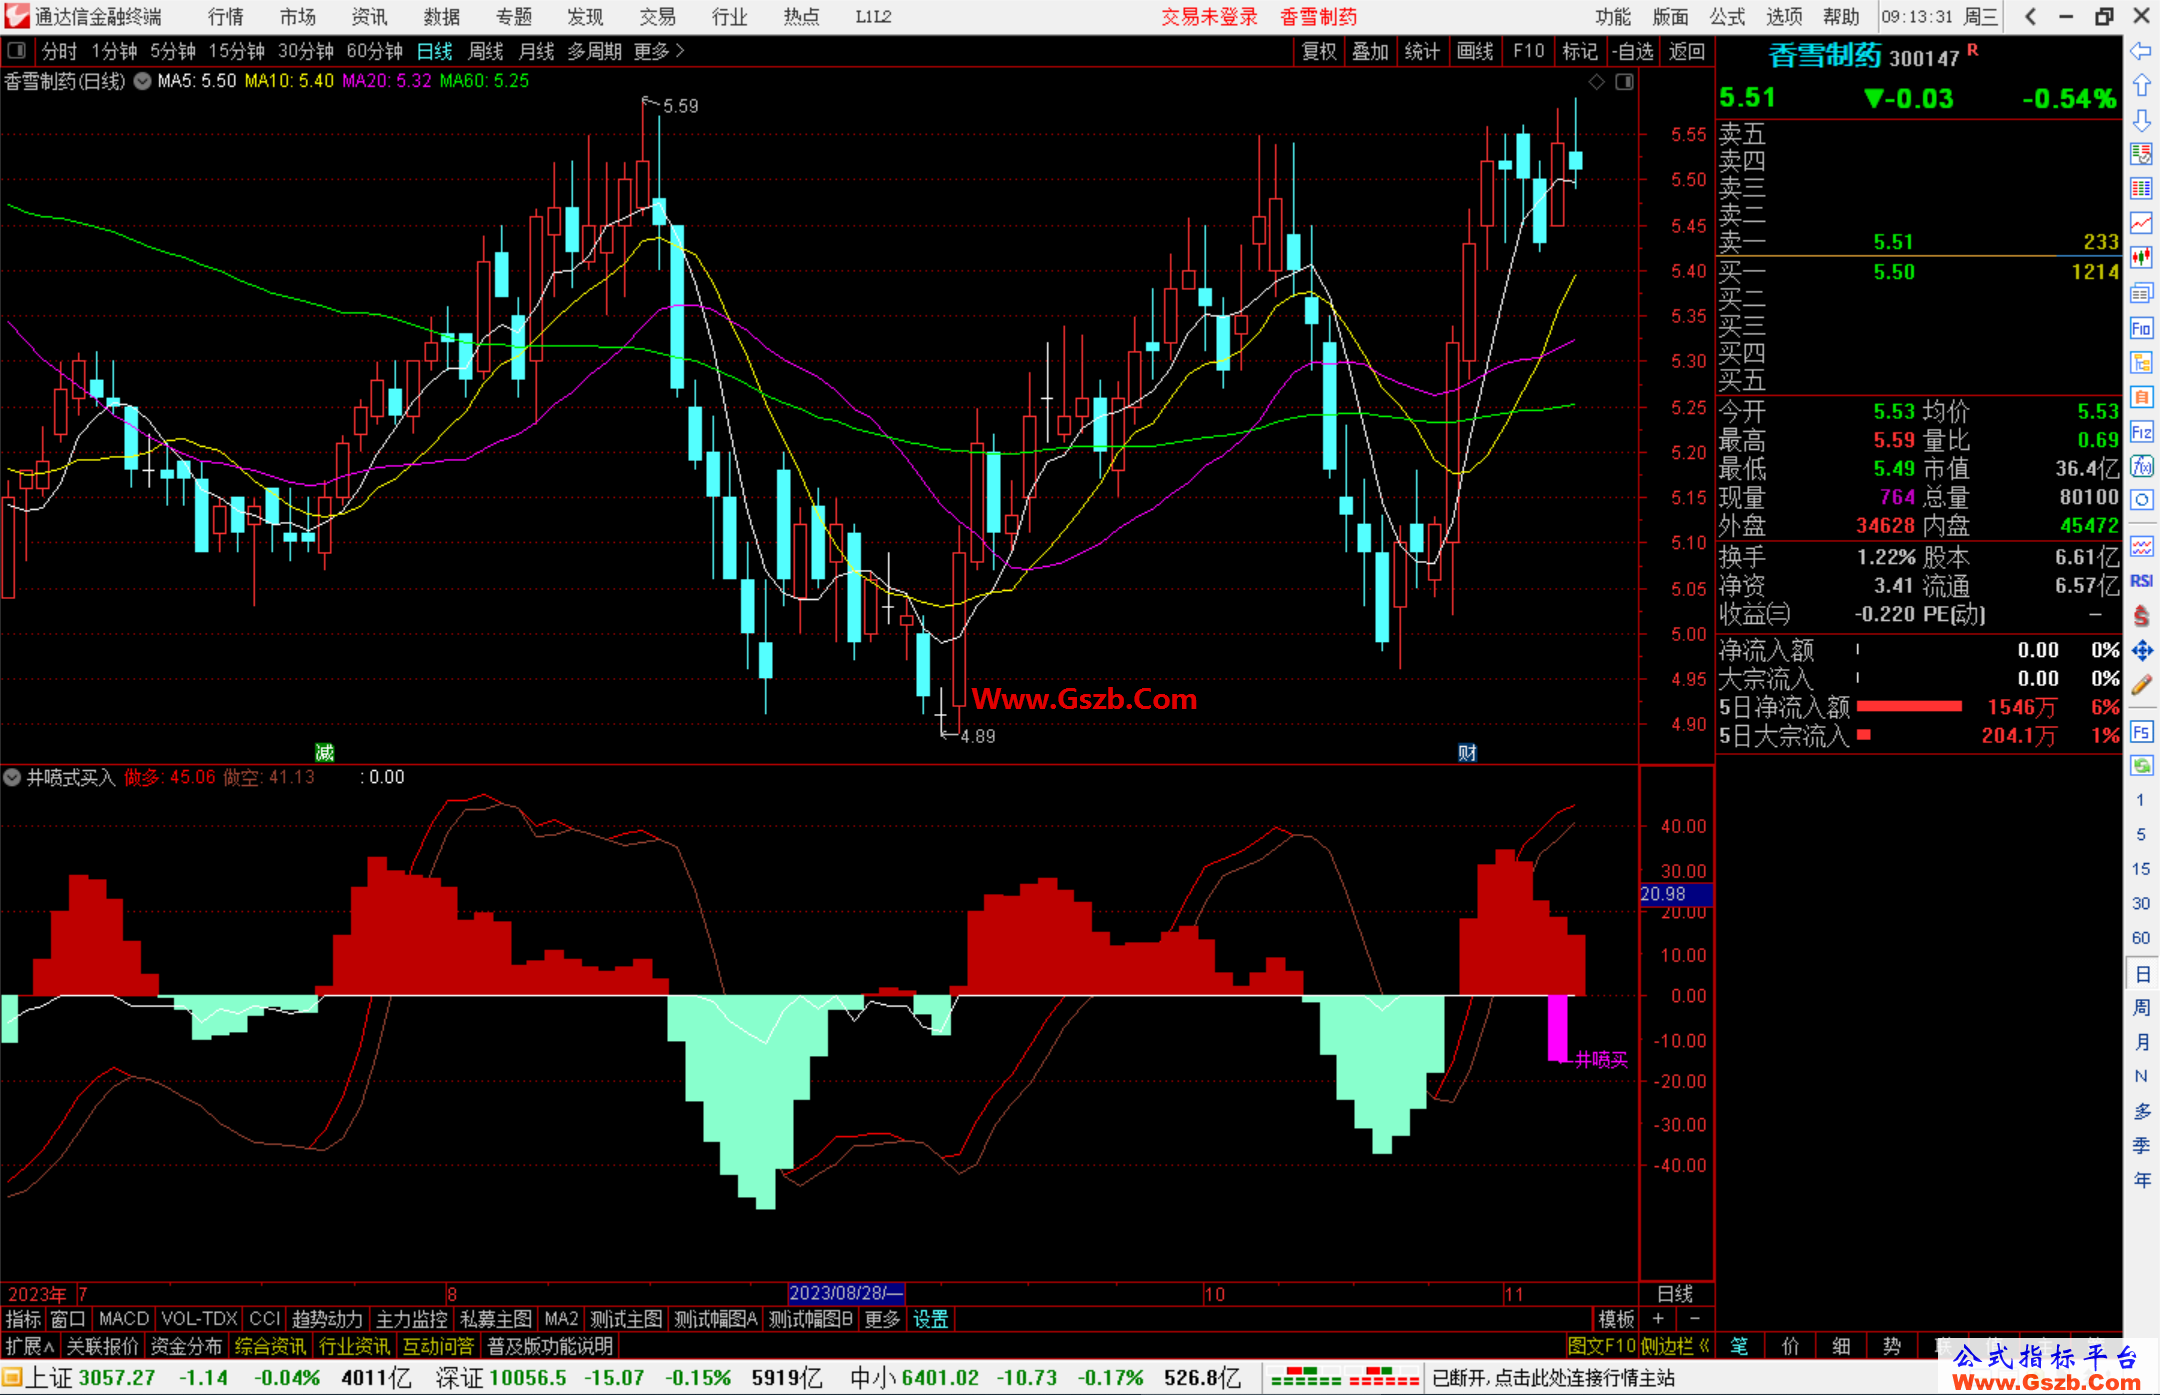Open the FS icon in right sidebar

point(2141,732)
